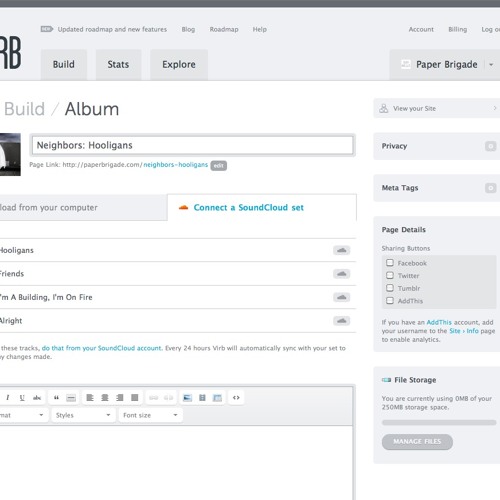Switch to the Stats tab

pos(118,64)
